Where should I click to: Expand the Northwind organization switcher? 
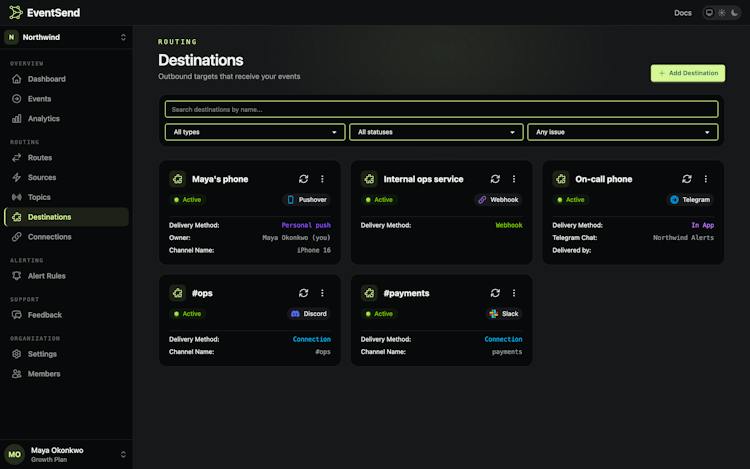tap(66, 37)
